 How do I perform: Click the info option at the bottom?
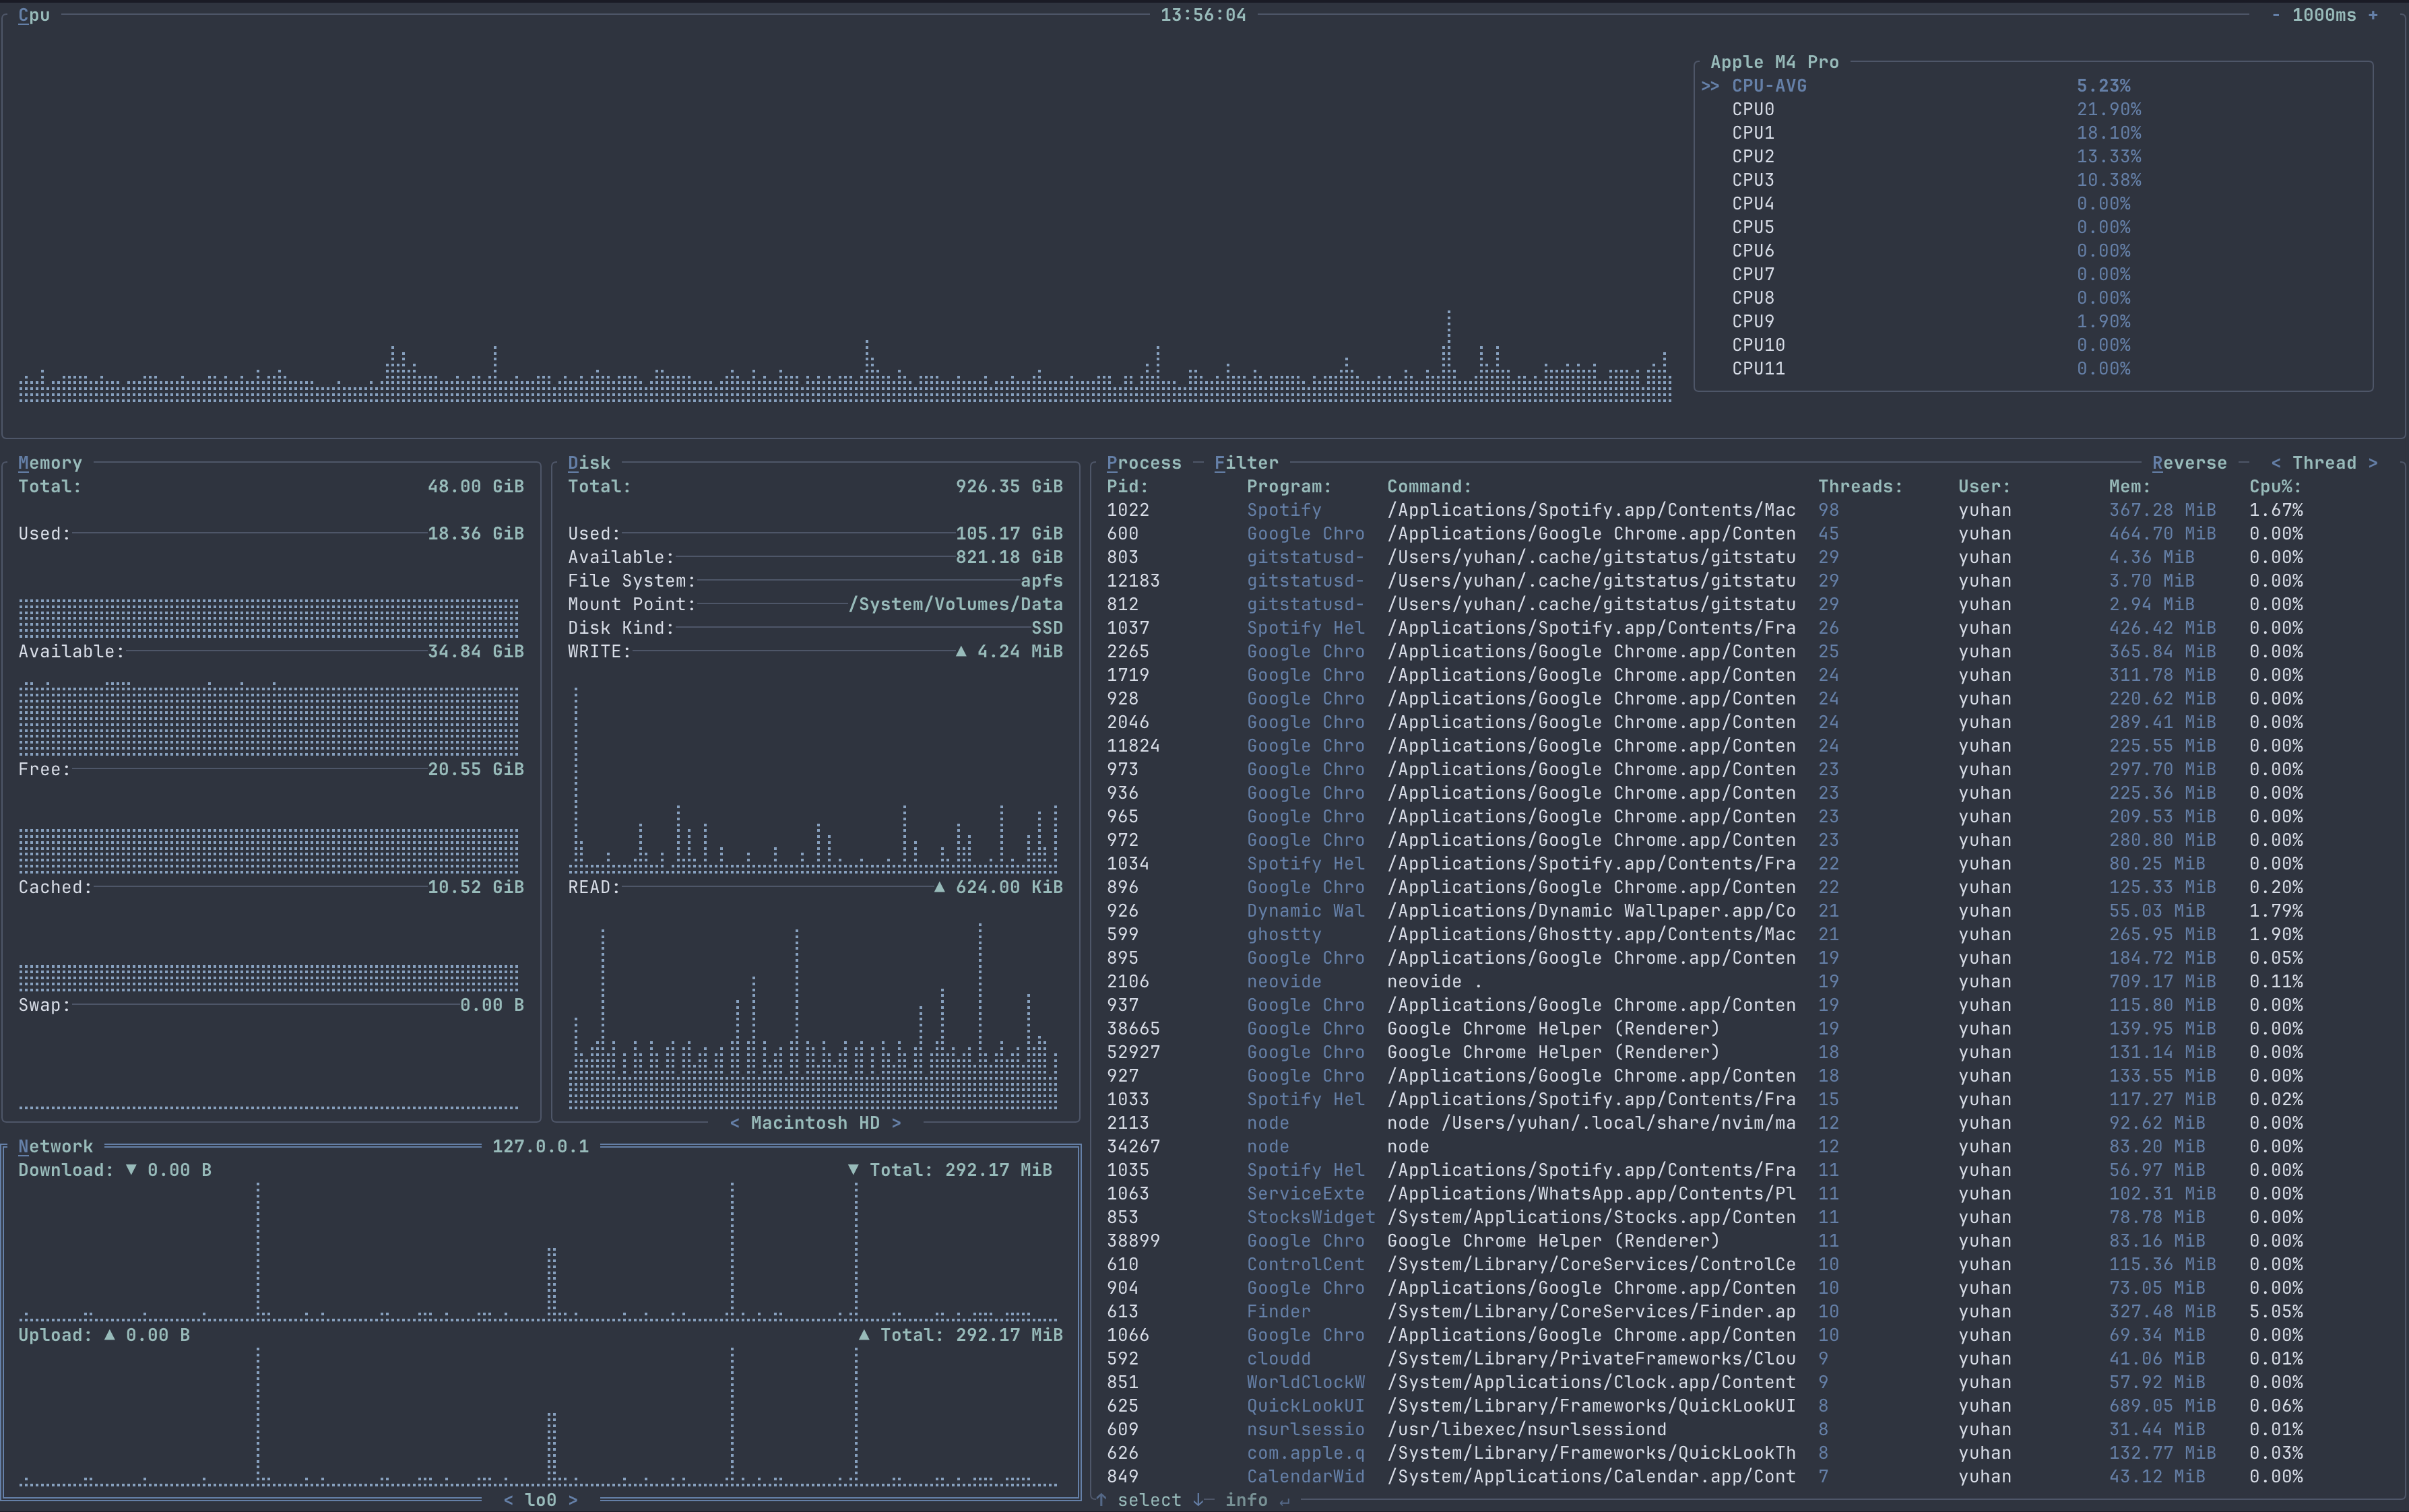(x=1247, y=1499)
